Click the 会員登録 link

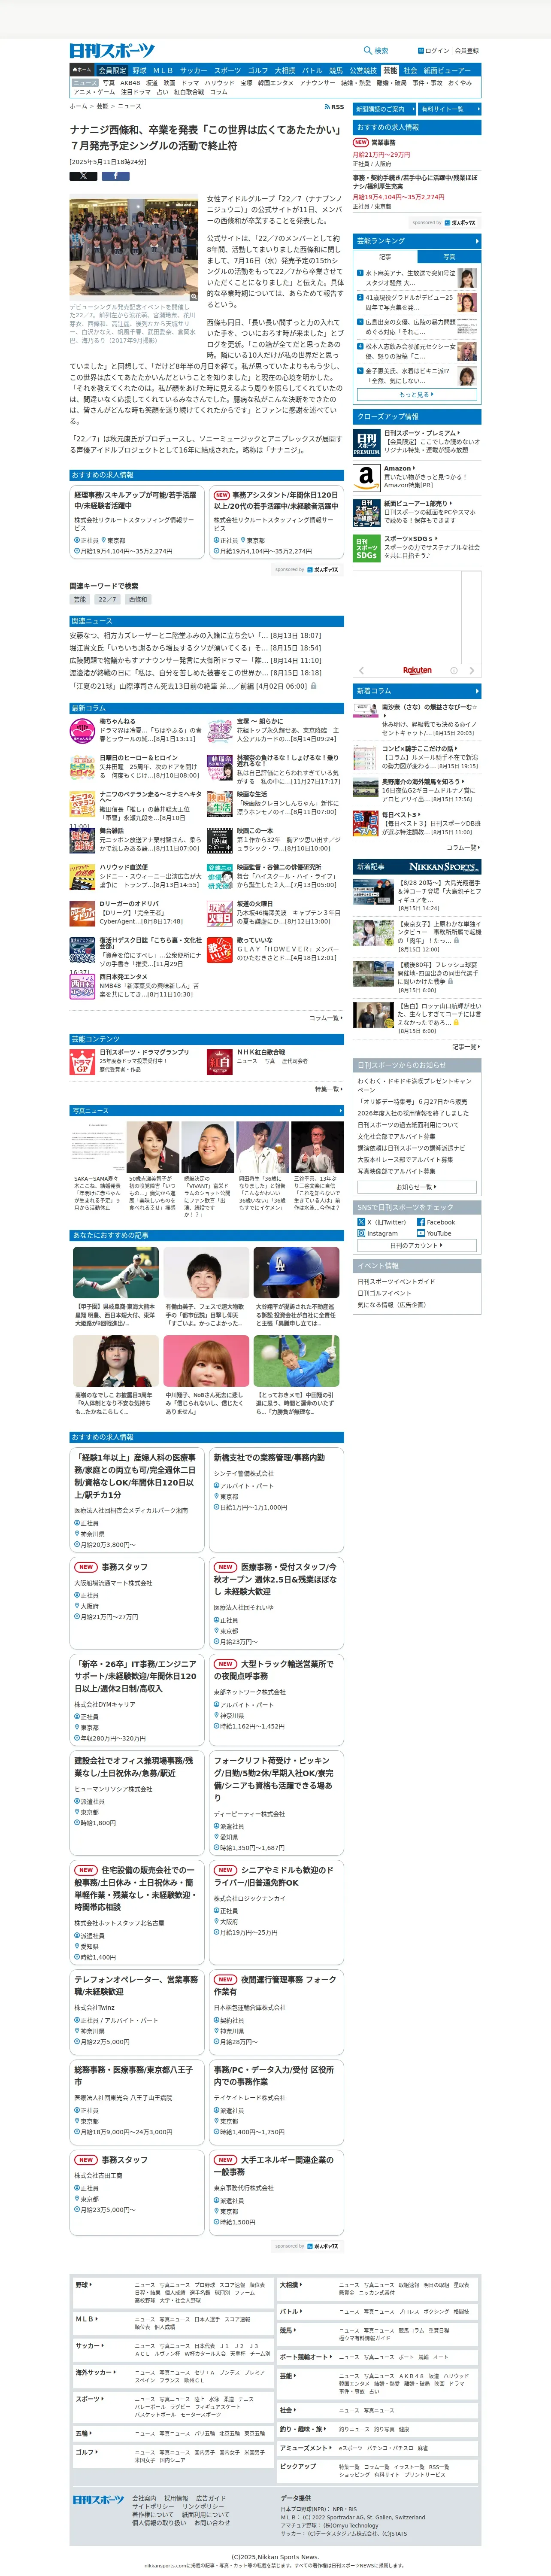(x=467, y=51)
